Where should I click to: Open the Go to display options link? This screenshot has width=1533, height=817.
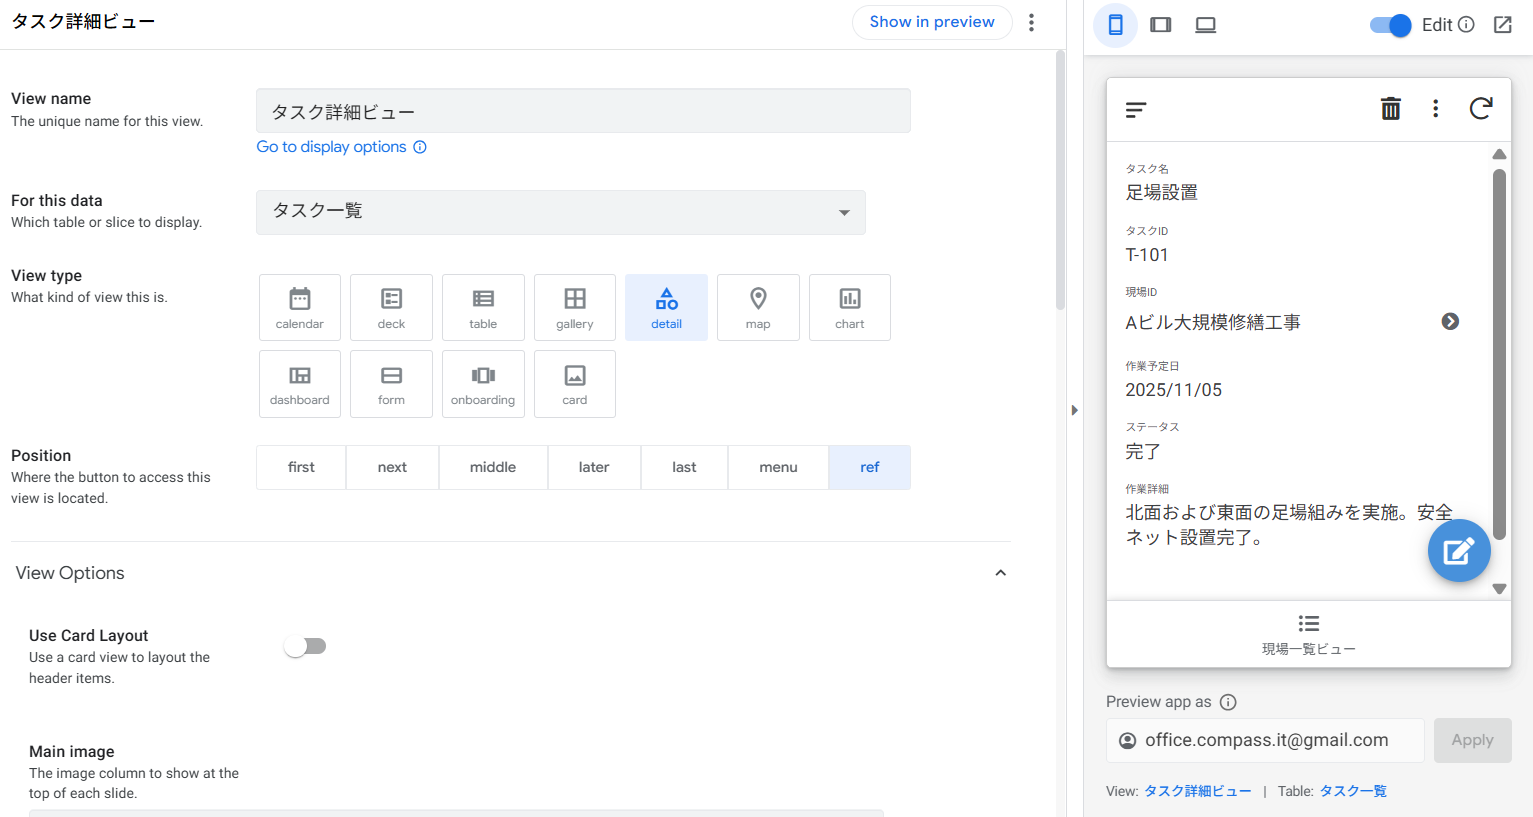[331, 147]
